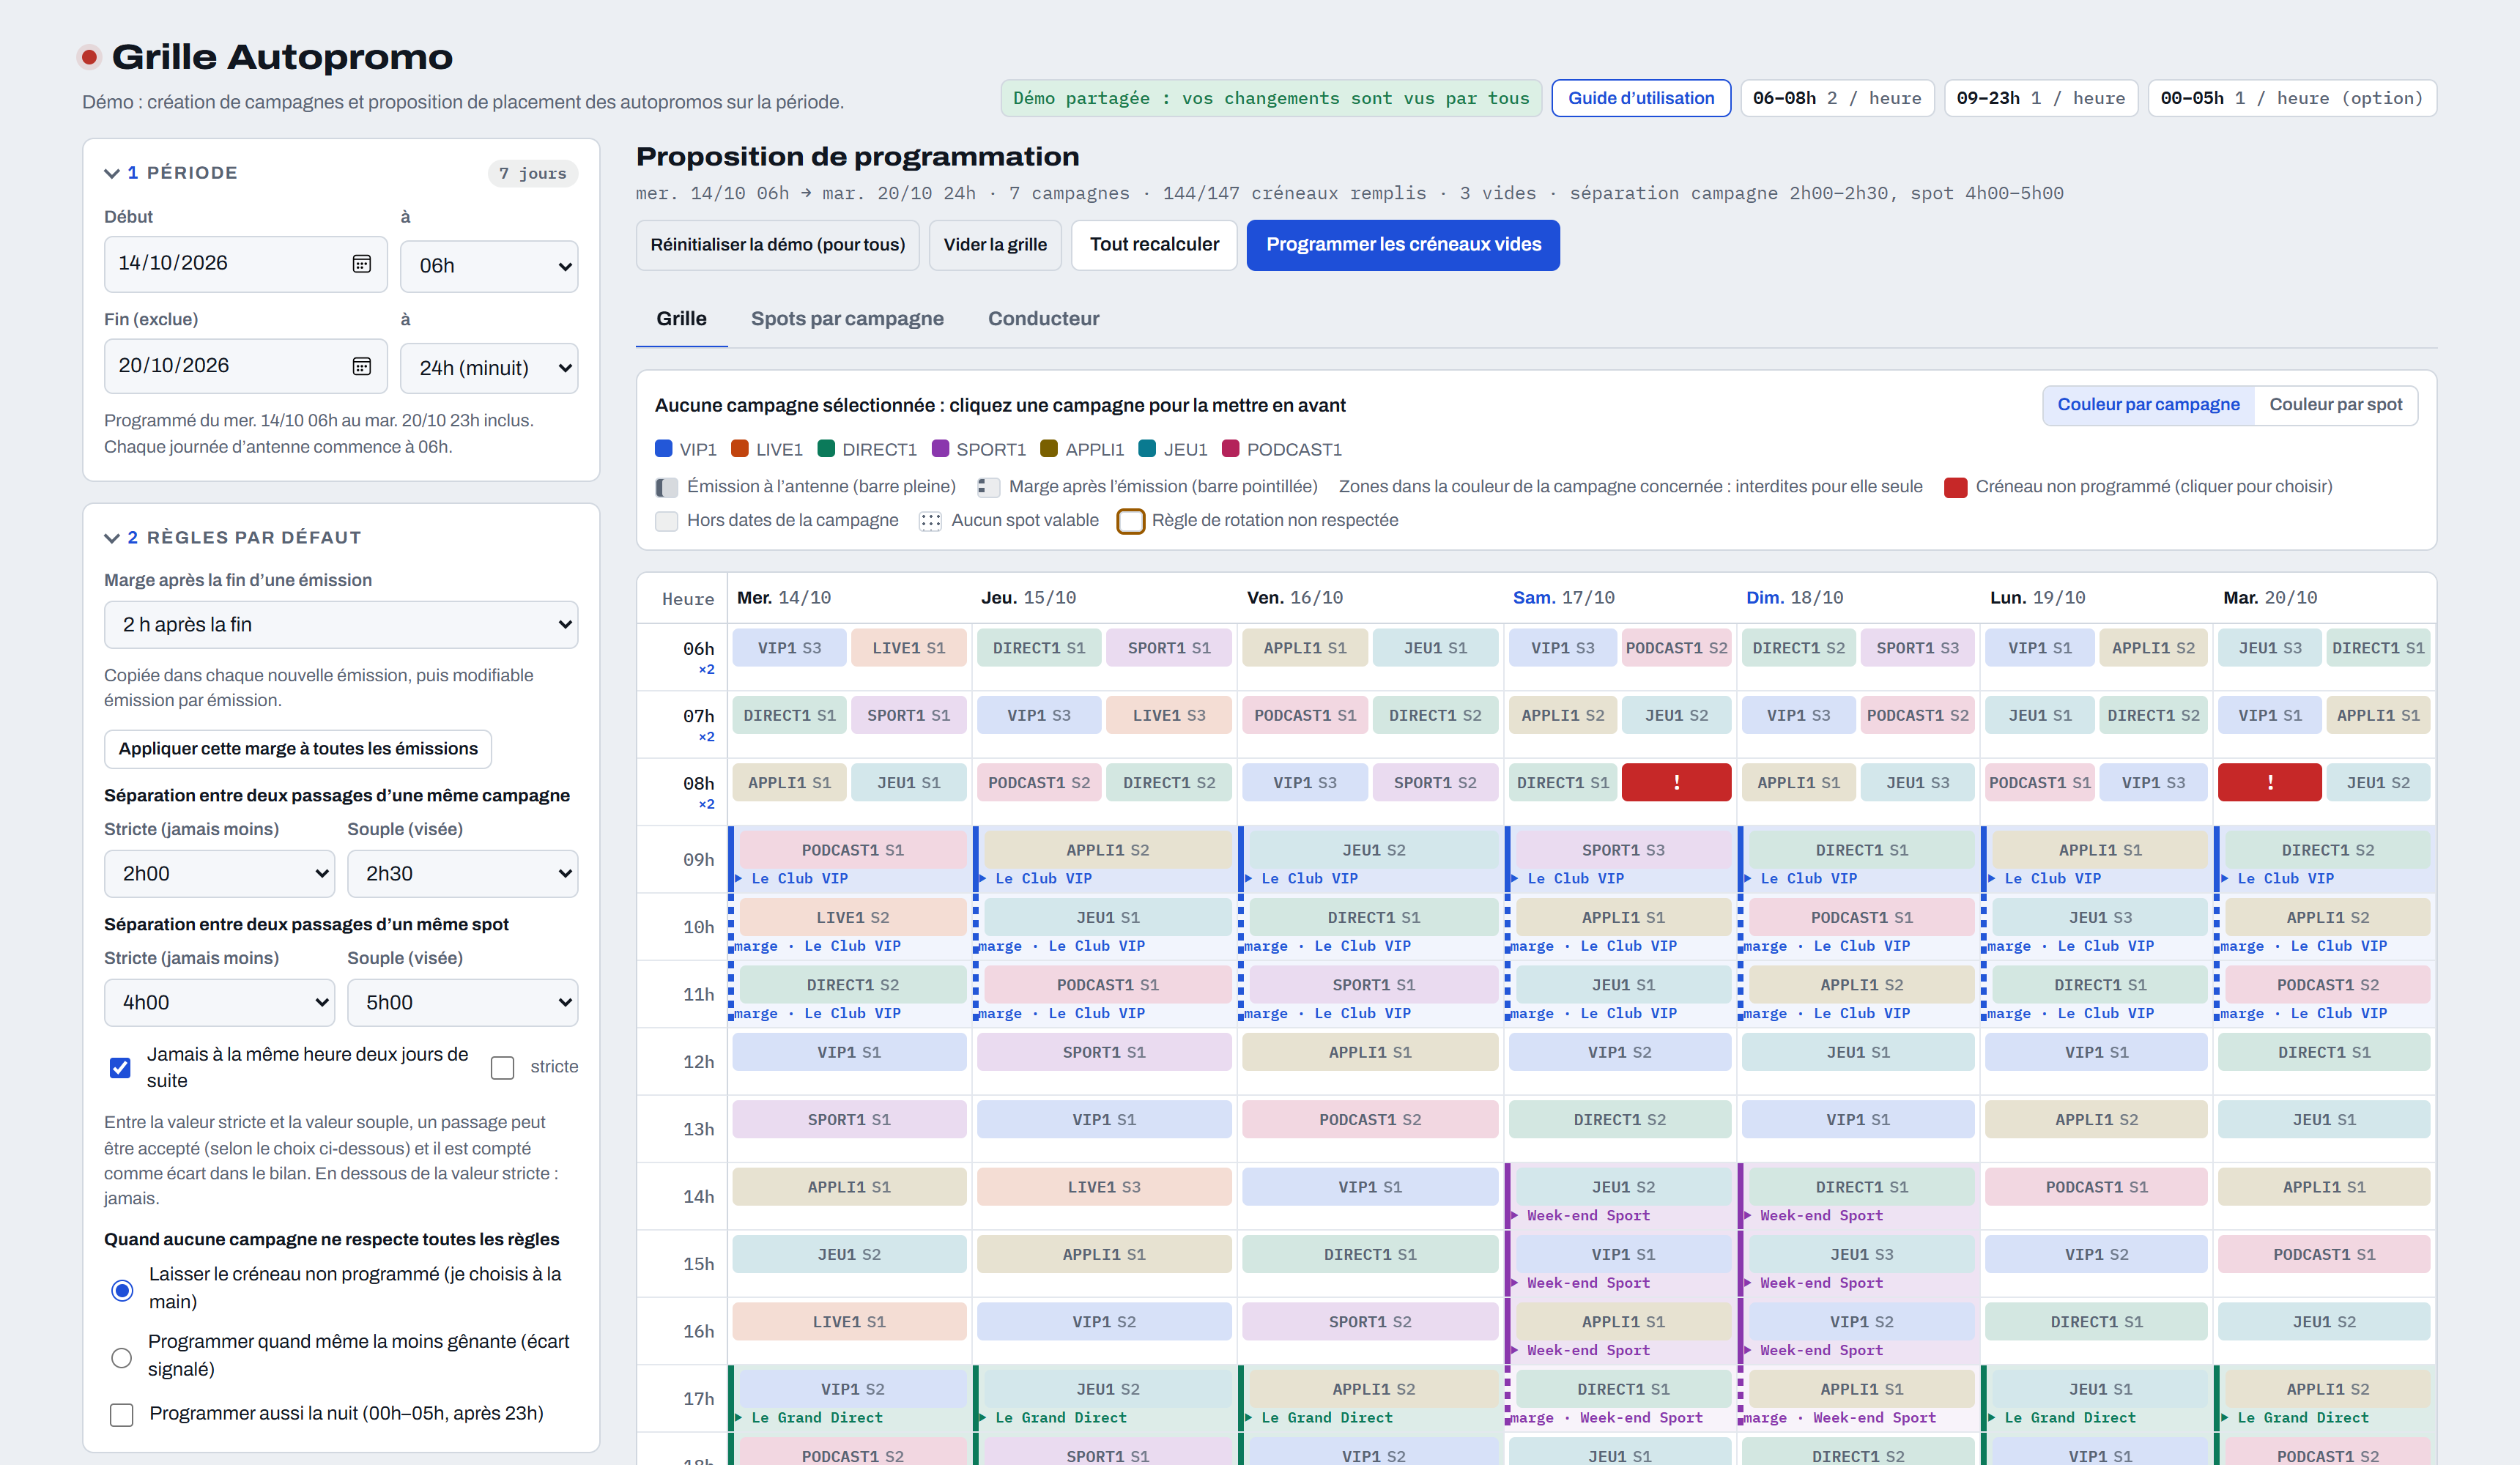The height and width of the screenshot is (1465, 2520).
Task: Select 'Laisser le créneau non programmé' radio
Action: 122,1290
